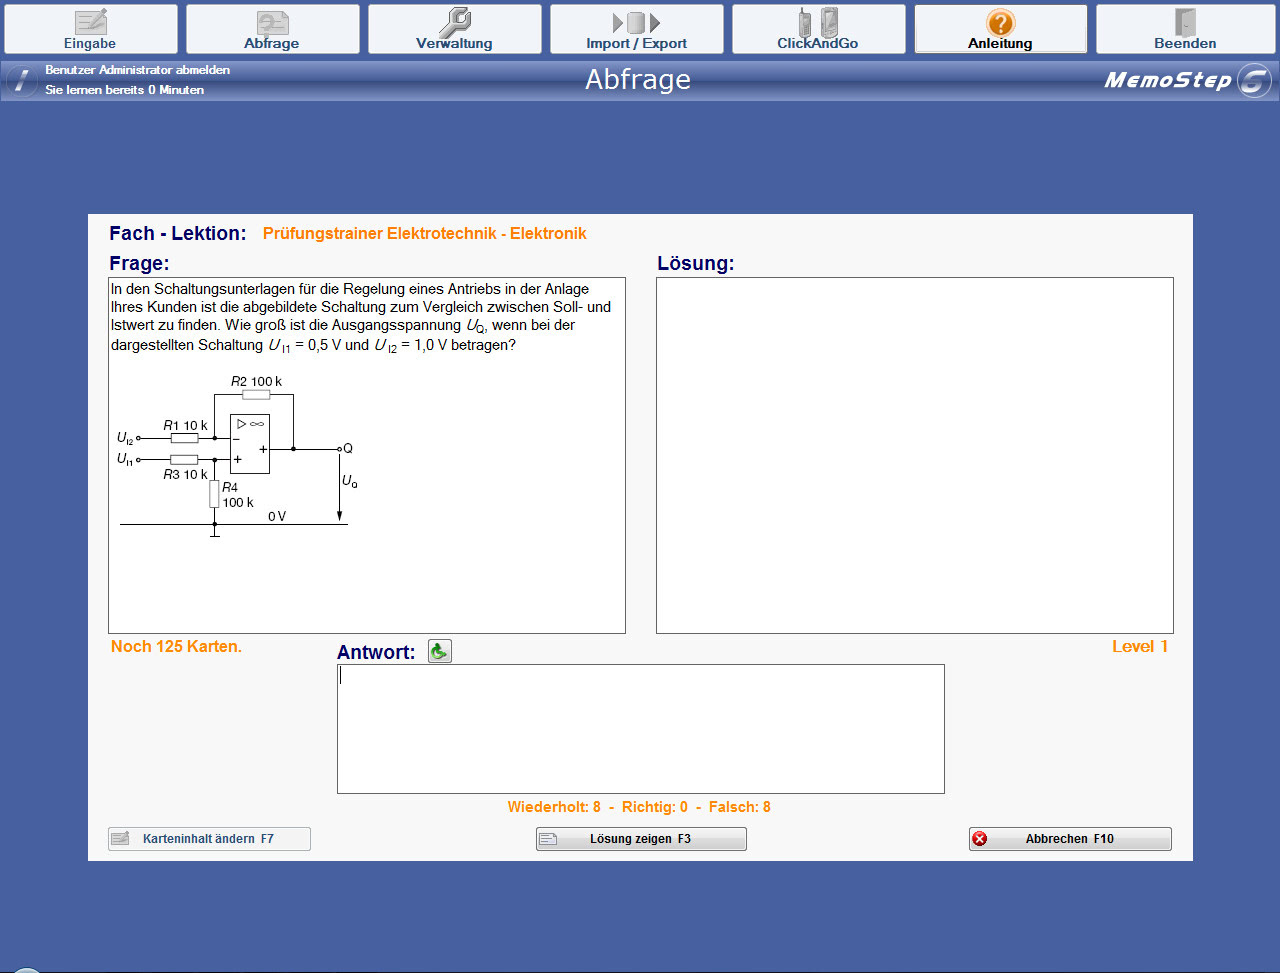Screen dimensions: 1280x973
Task: Open Verwaltung wrench tool
Action: (454, 29)
